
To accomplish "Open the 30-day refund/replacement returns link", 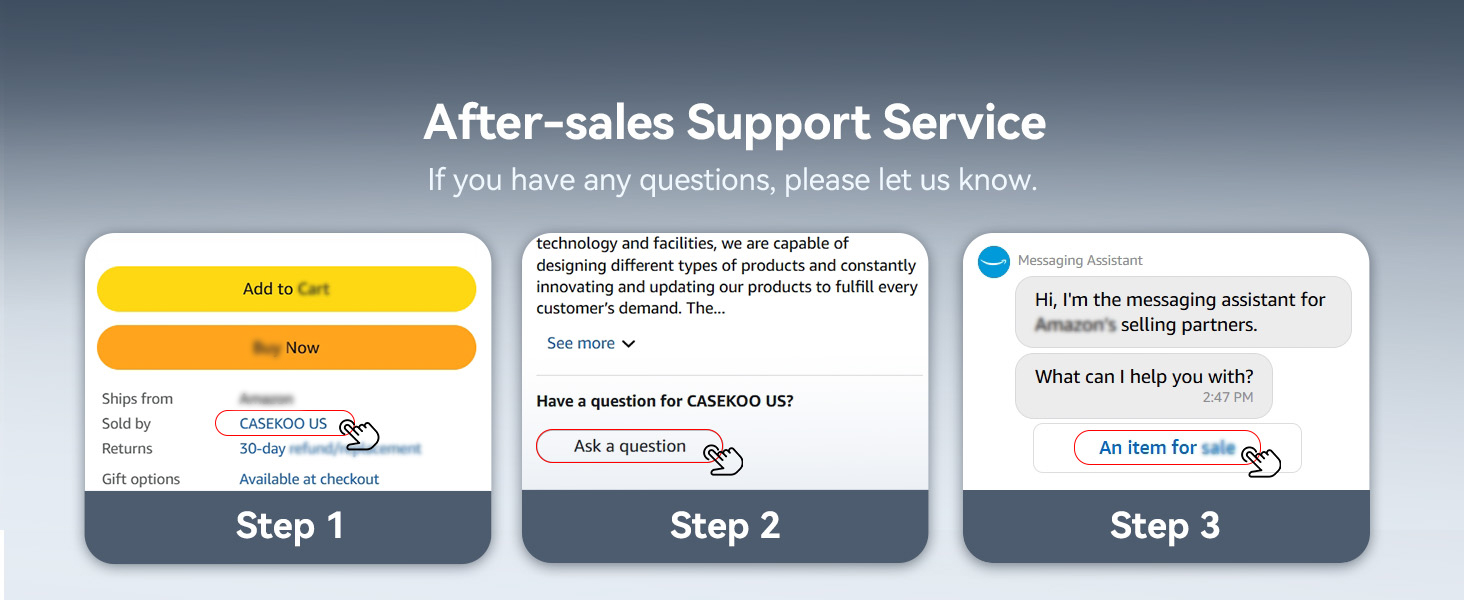I will (330, 449).
